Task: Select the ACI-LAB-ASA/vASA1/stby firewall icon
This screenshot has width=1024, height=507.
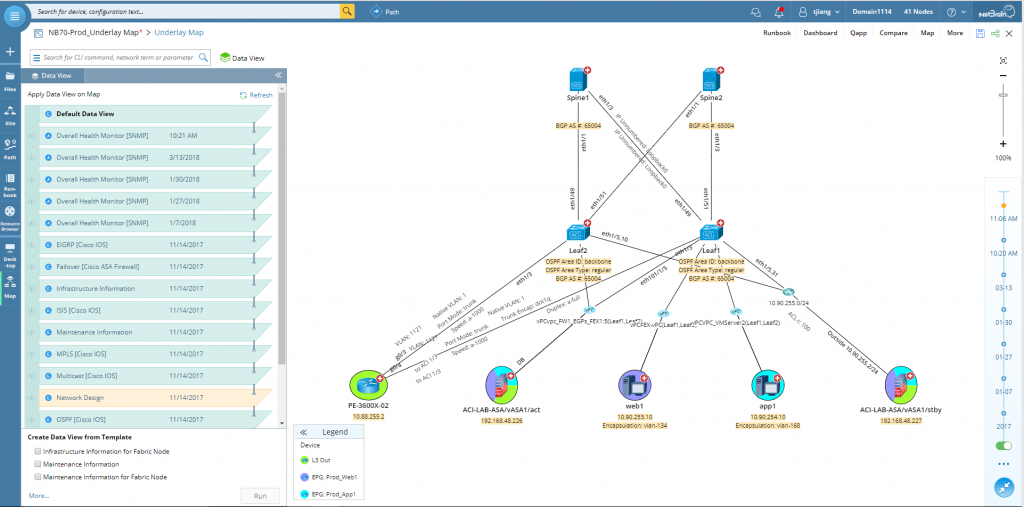Action: point(901,385)
